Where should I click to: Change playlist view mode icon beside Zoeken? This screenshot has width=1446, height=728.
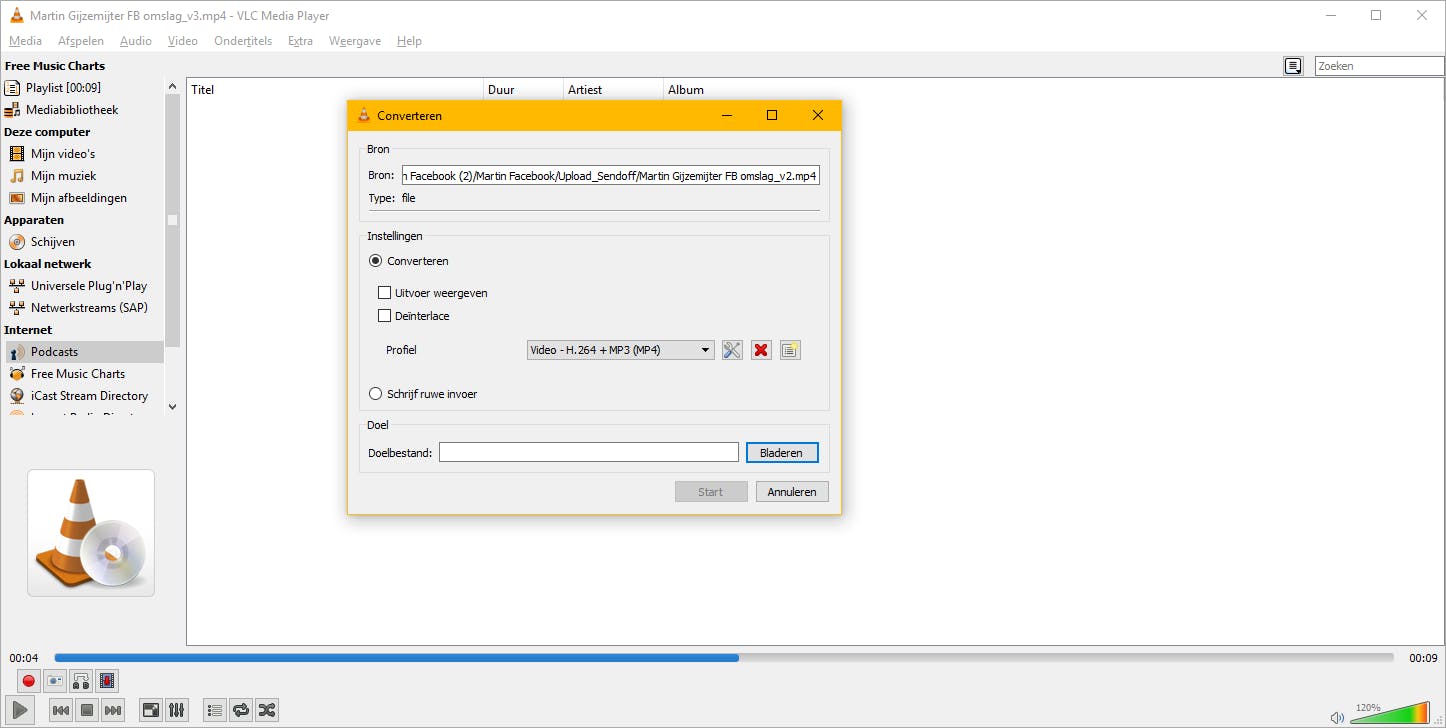pos(1293,66)
